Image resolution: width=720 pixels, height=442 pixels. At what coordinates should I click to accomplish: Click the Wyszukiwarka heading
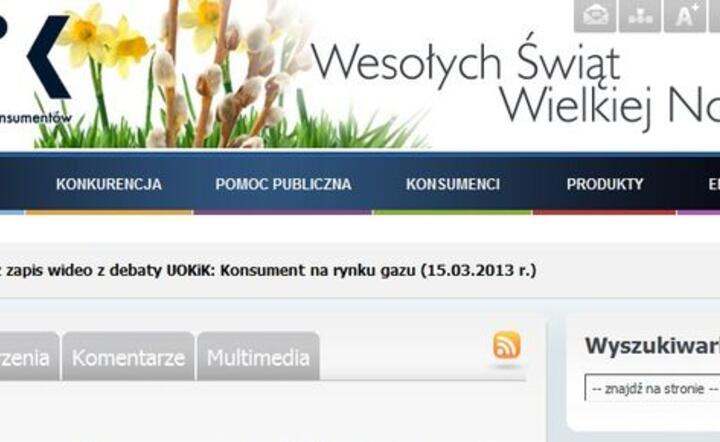pyautogui.click(x=652, y=346)
